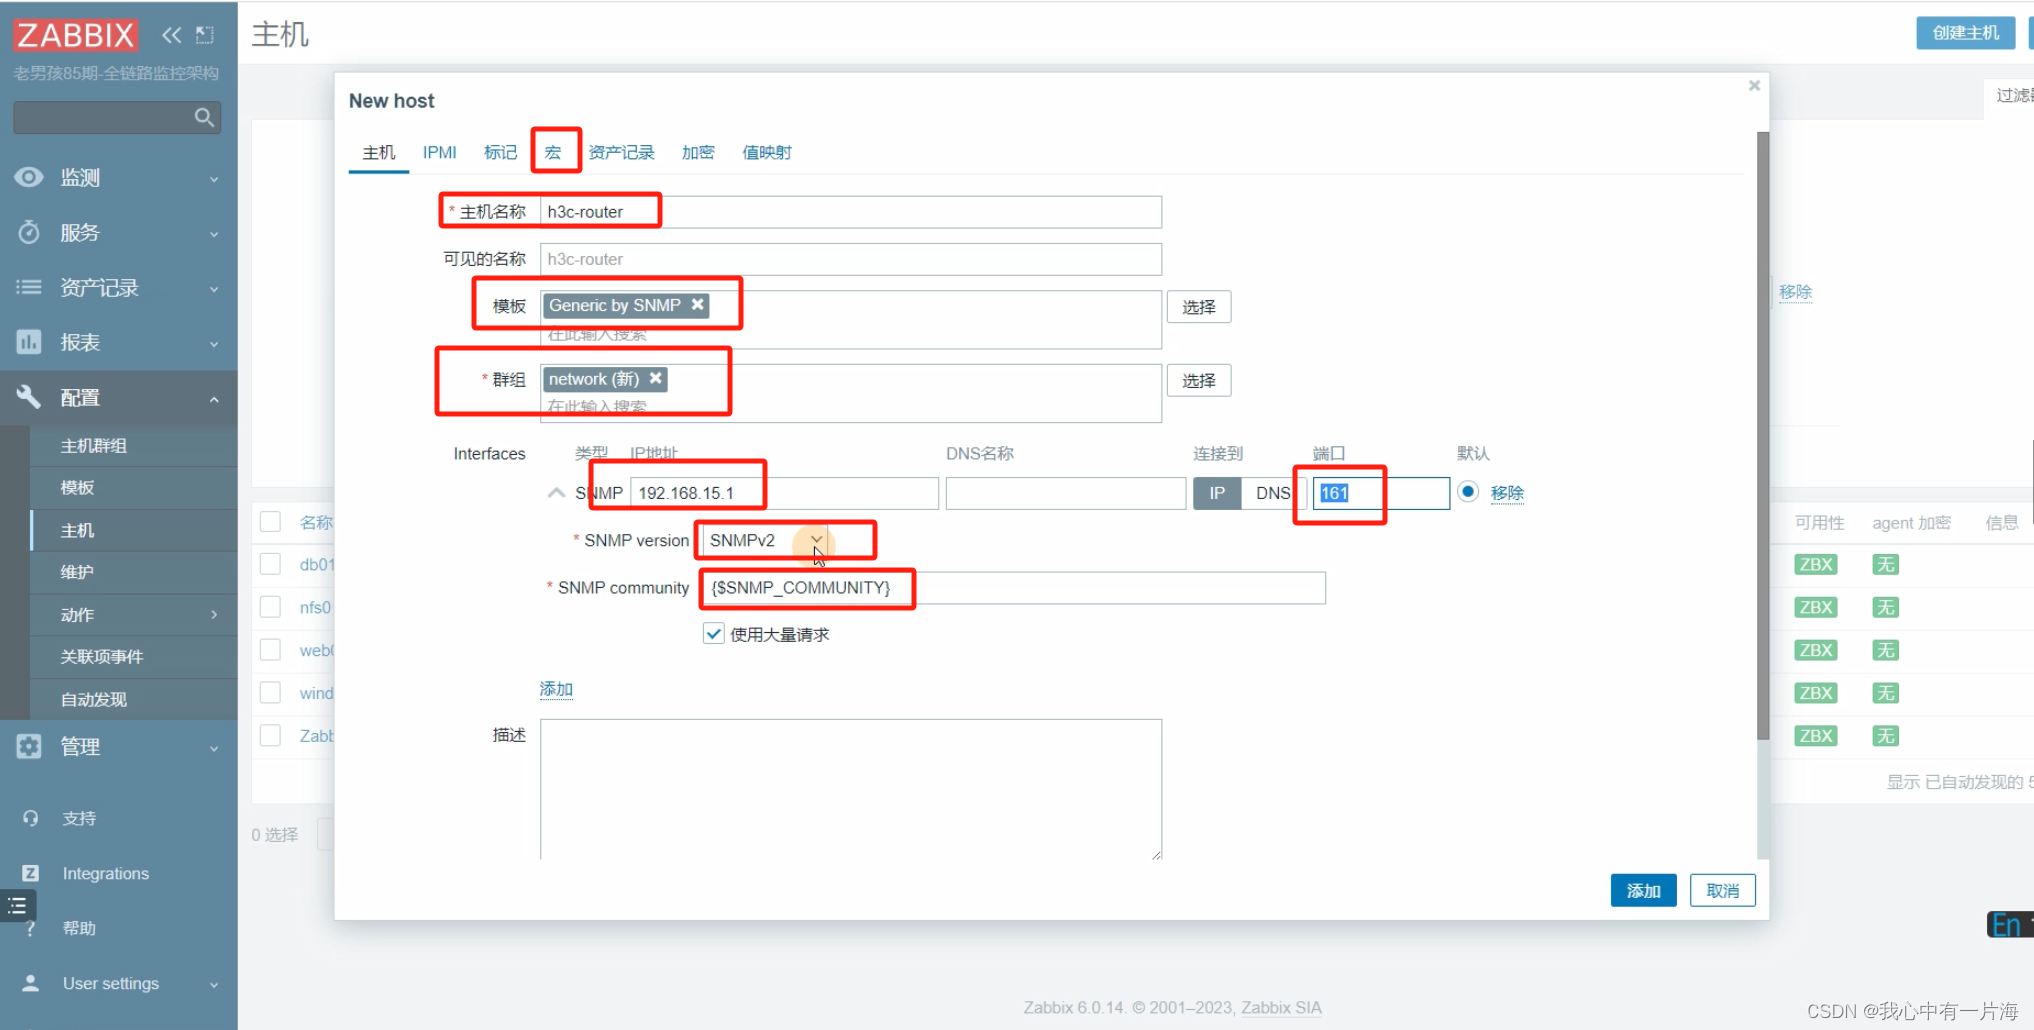
Task: Click 无 encryption badge in the Zabb row
Action: pyautogui.click(x=1885, y=736)
